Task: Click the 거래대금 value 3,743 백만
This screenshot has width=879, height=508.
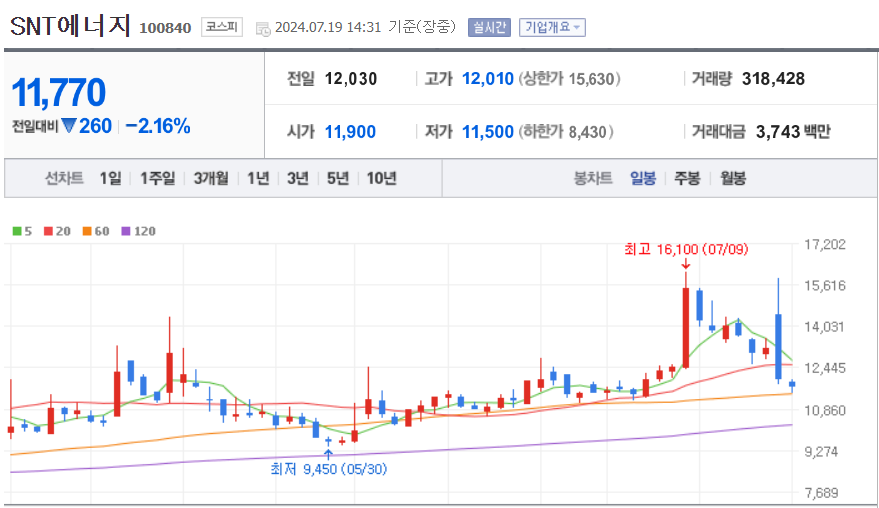Action: point(793,132)
